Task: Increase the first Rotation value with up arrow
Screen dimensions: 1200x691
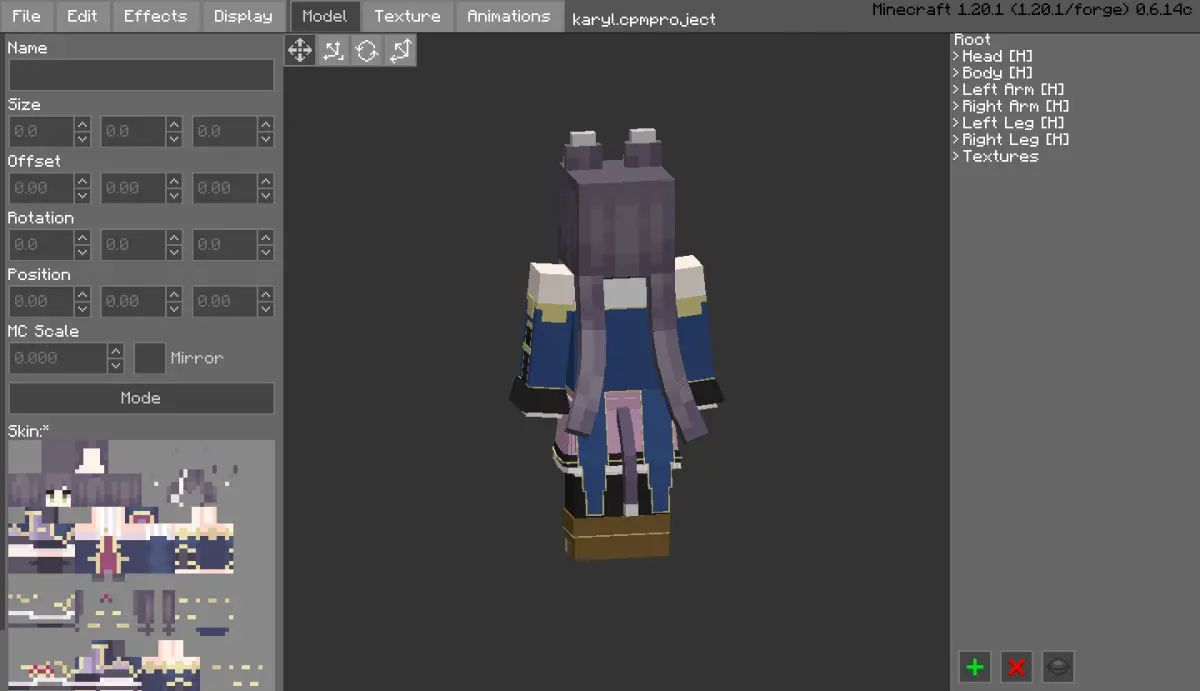Action: [82, 238]
